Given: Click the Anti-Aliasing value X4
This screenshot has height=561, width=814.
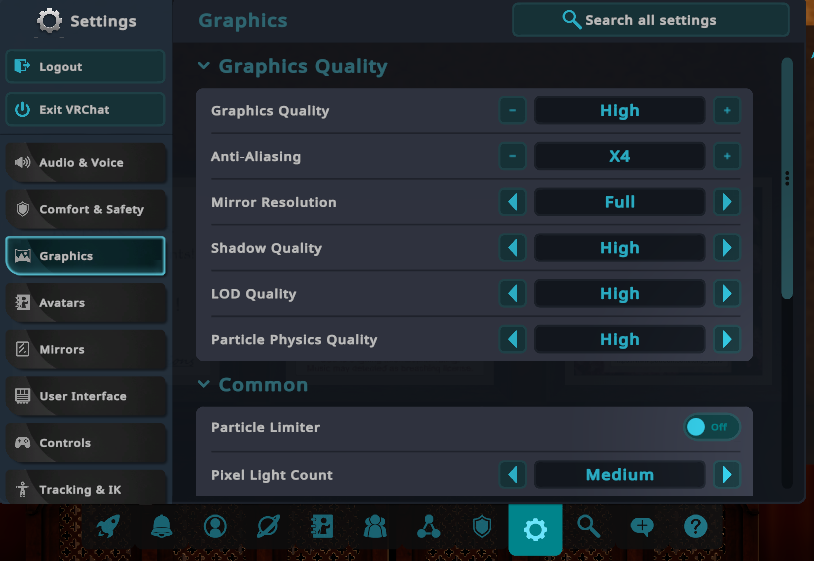Looking at the screenshot, I should point(620,156).
